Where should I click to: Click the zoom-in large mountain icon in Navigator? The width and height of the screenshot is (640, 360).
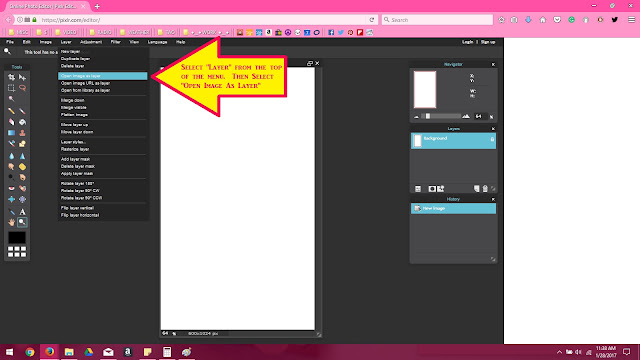click(x=466, y=116)
